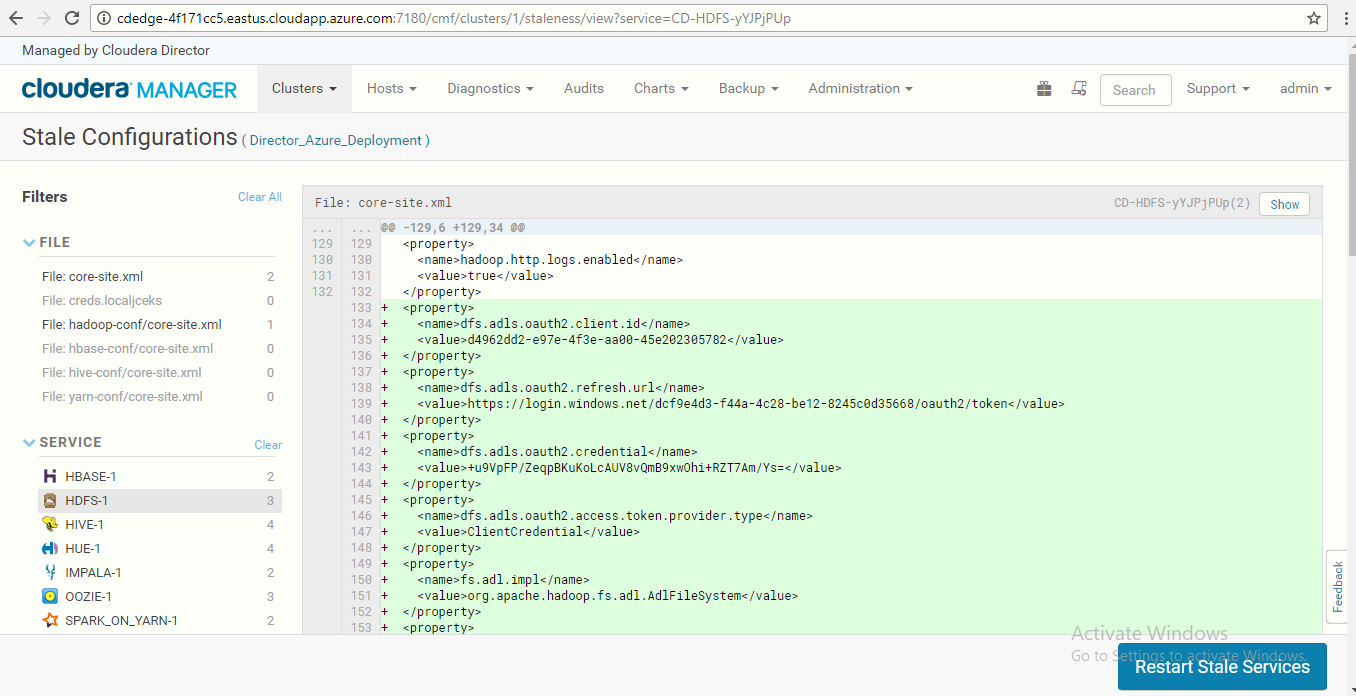The image size is (1356, 696).
Task: Select the OOZIE-1 service filter
Action: [158, 597]
